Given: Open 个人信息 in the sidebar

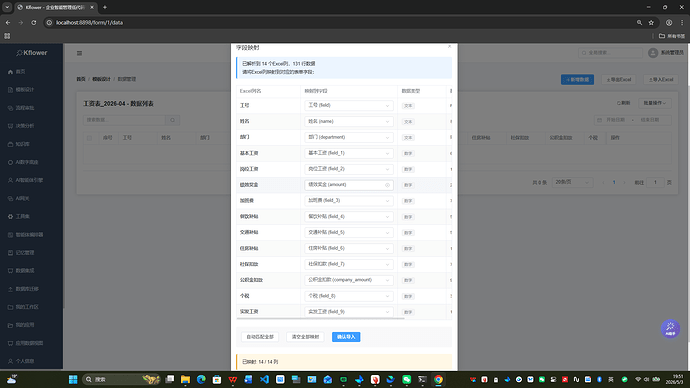Looking at the screenshot, I should coord(25,361).
